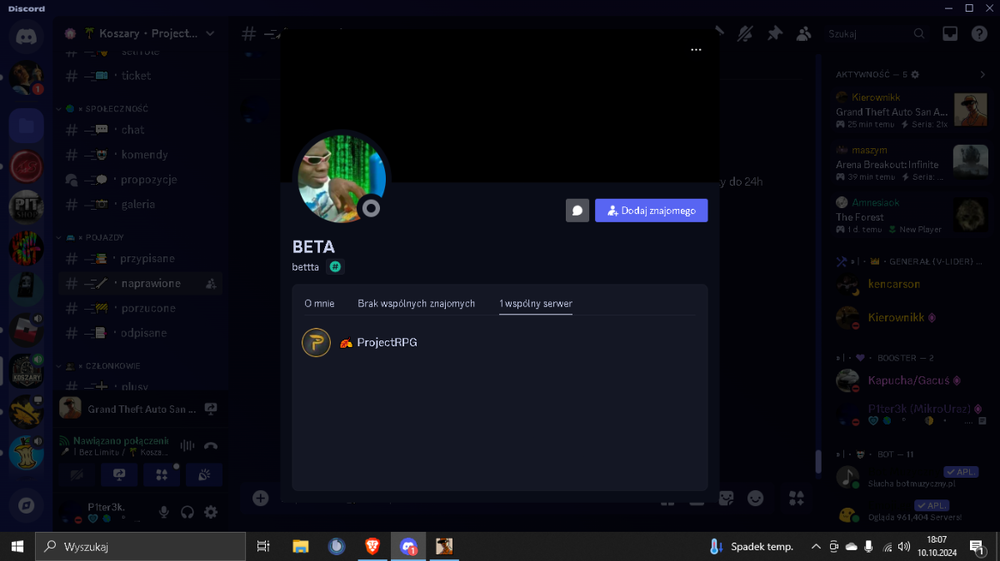Open the inbox icon in the top bar
The height and width of the screenshot is (561, 1000).
click(950, 34)
